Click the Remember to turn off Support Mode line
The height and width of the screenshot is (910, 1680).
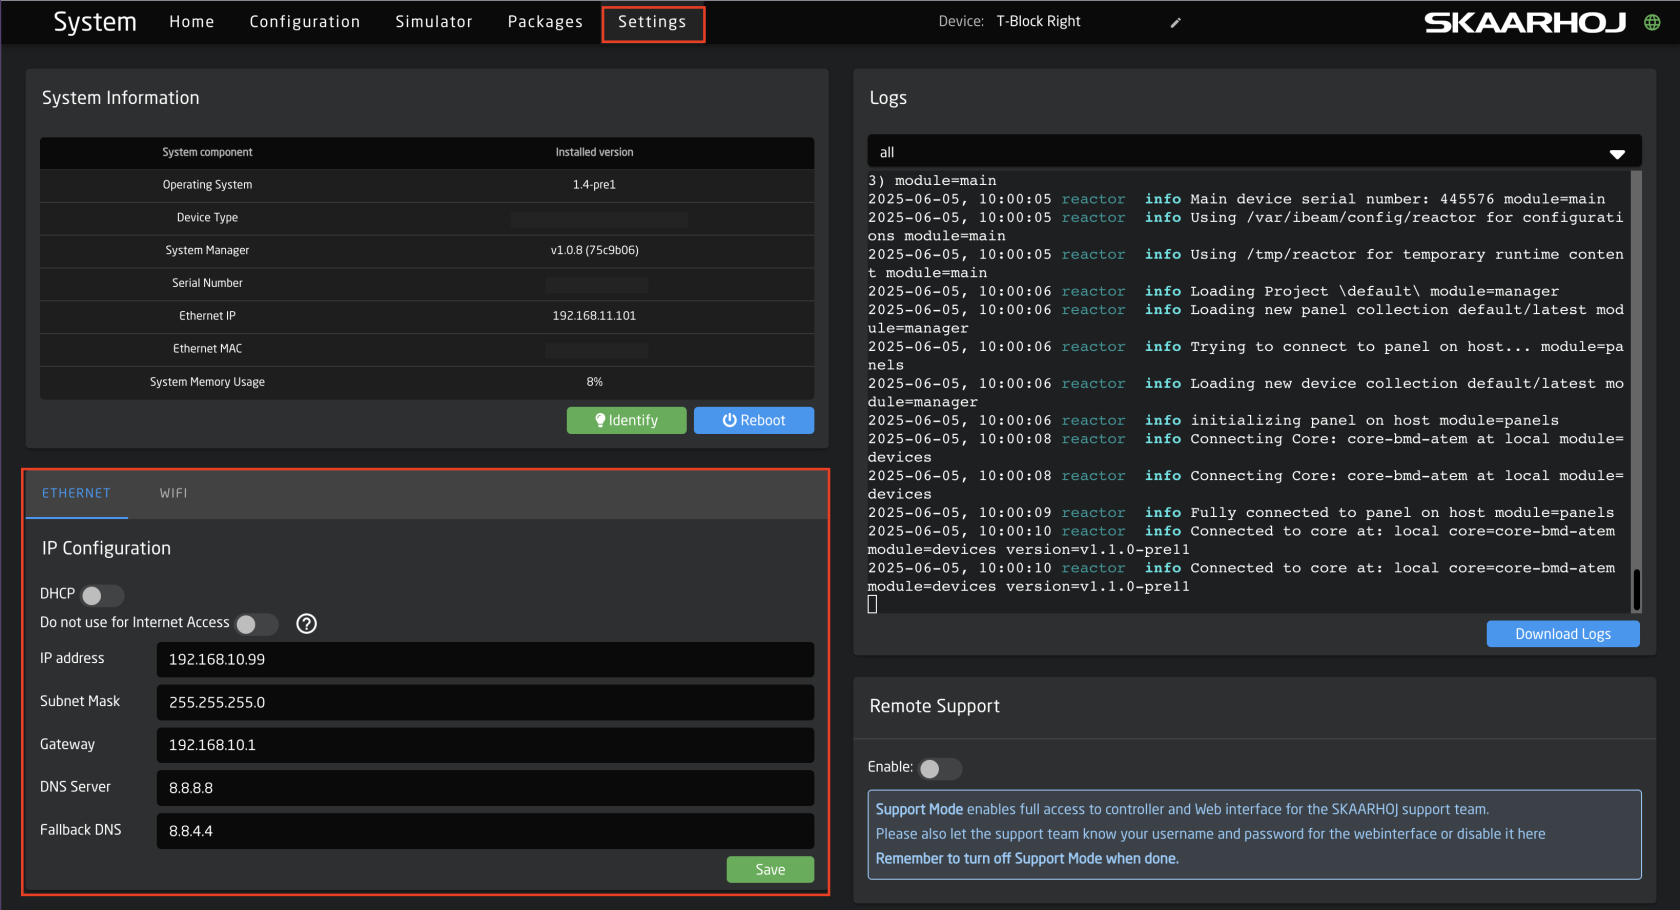click(1027, 859)
